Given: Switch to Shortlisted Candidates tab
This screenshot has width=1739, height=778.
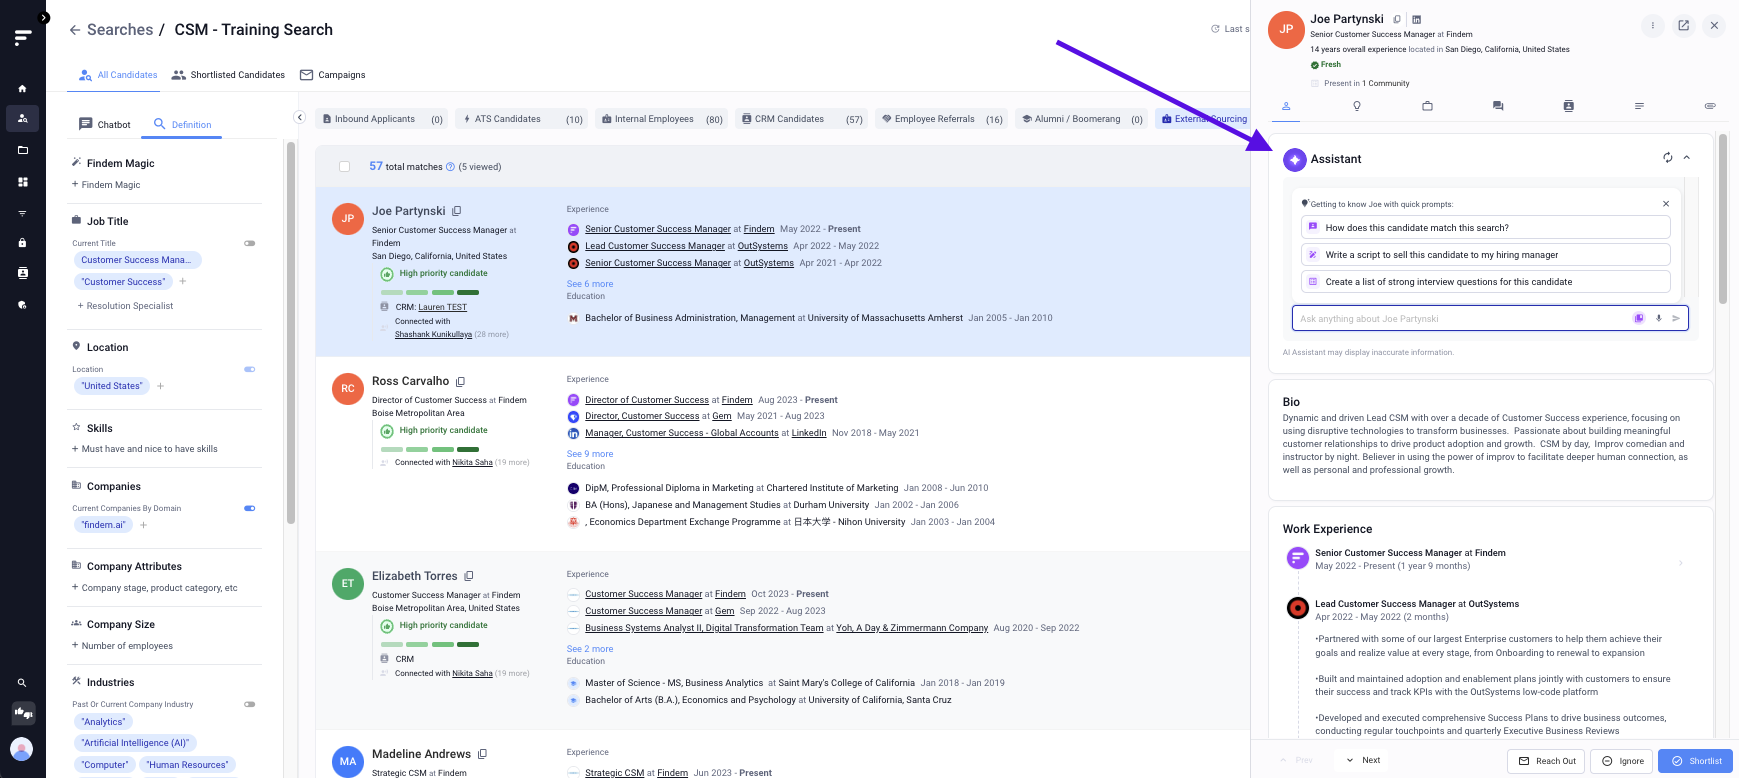Looking at the screenshot, I should click(228, 75).
